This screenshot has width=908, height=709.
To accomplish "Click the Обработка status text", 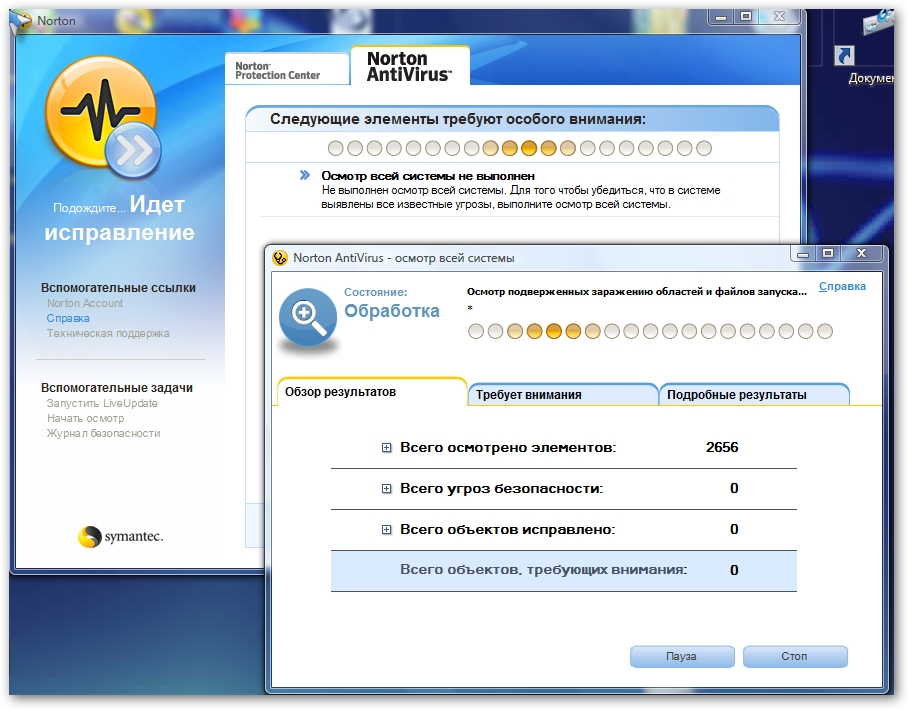I will pos(392,311).
